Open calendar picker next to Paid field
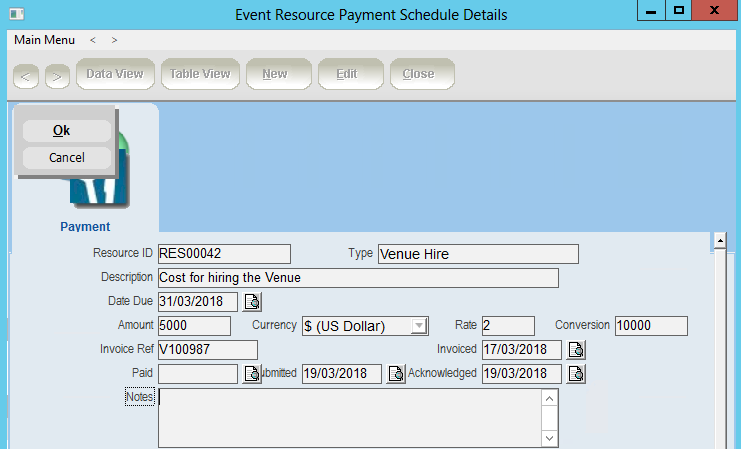 pos(252,374)
